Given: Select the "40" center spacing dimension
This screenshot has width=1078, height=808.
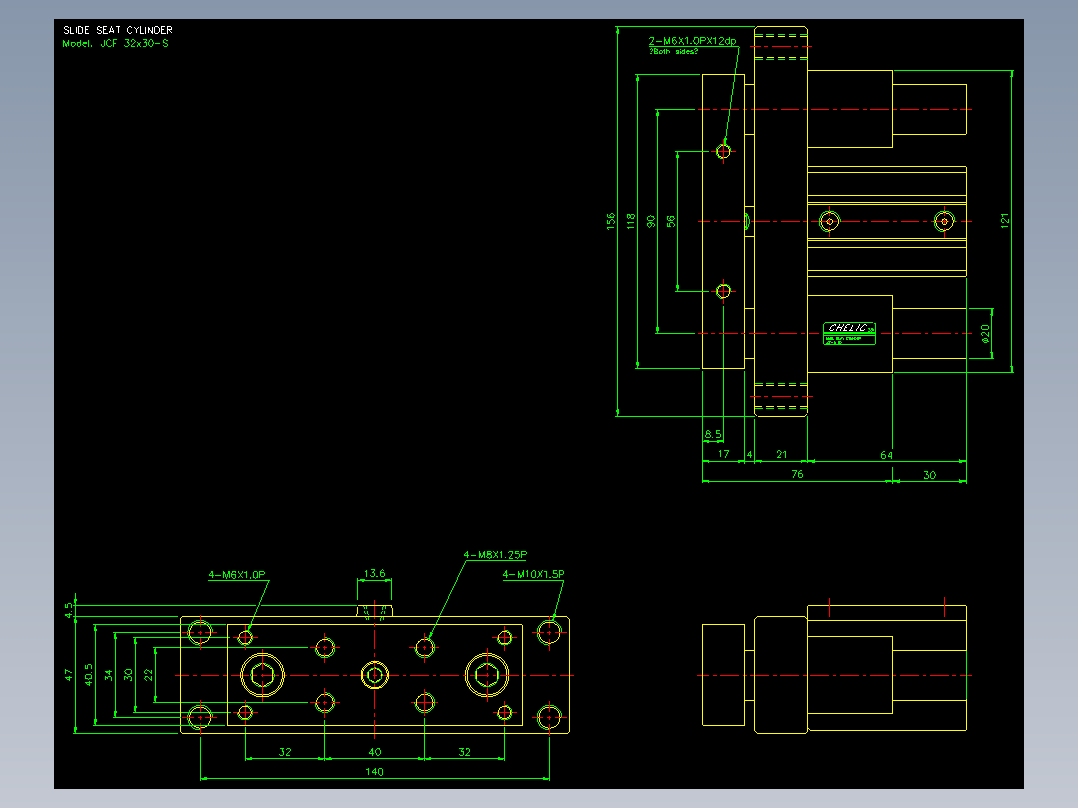Looking at the screenshot, I should coord(375,752).
